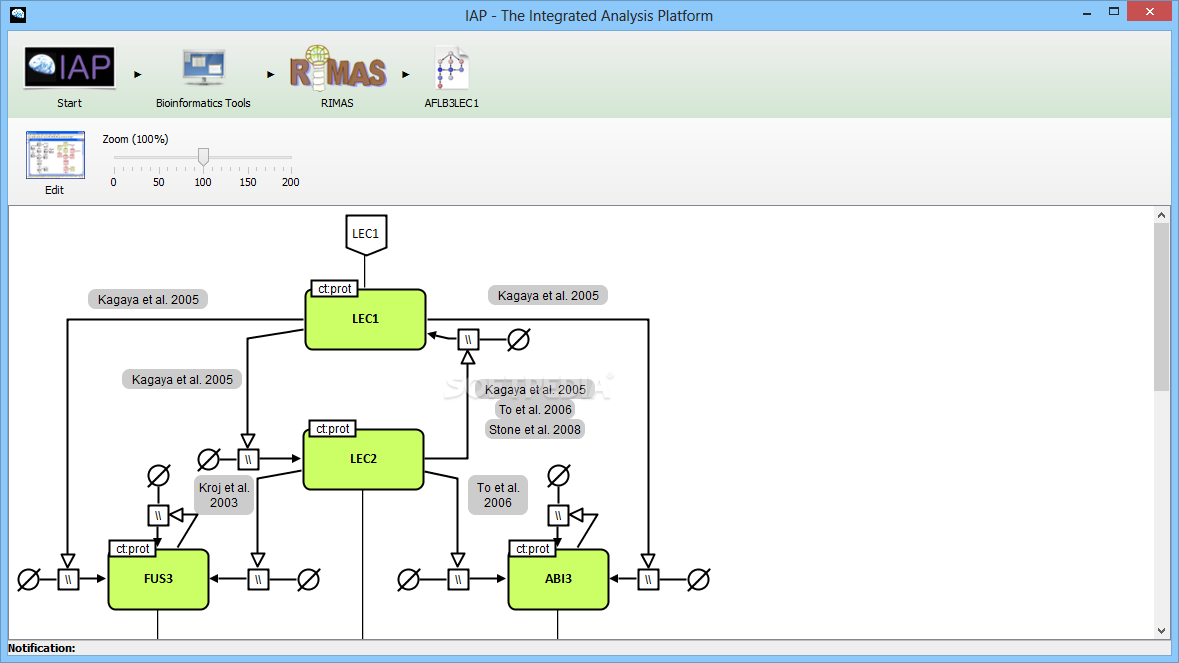Screen dimensions: 1179x663
Task: Open the RIMAS logo icon
Action: [338, 68]
